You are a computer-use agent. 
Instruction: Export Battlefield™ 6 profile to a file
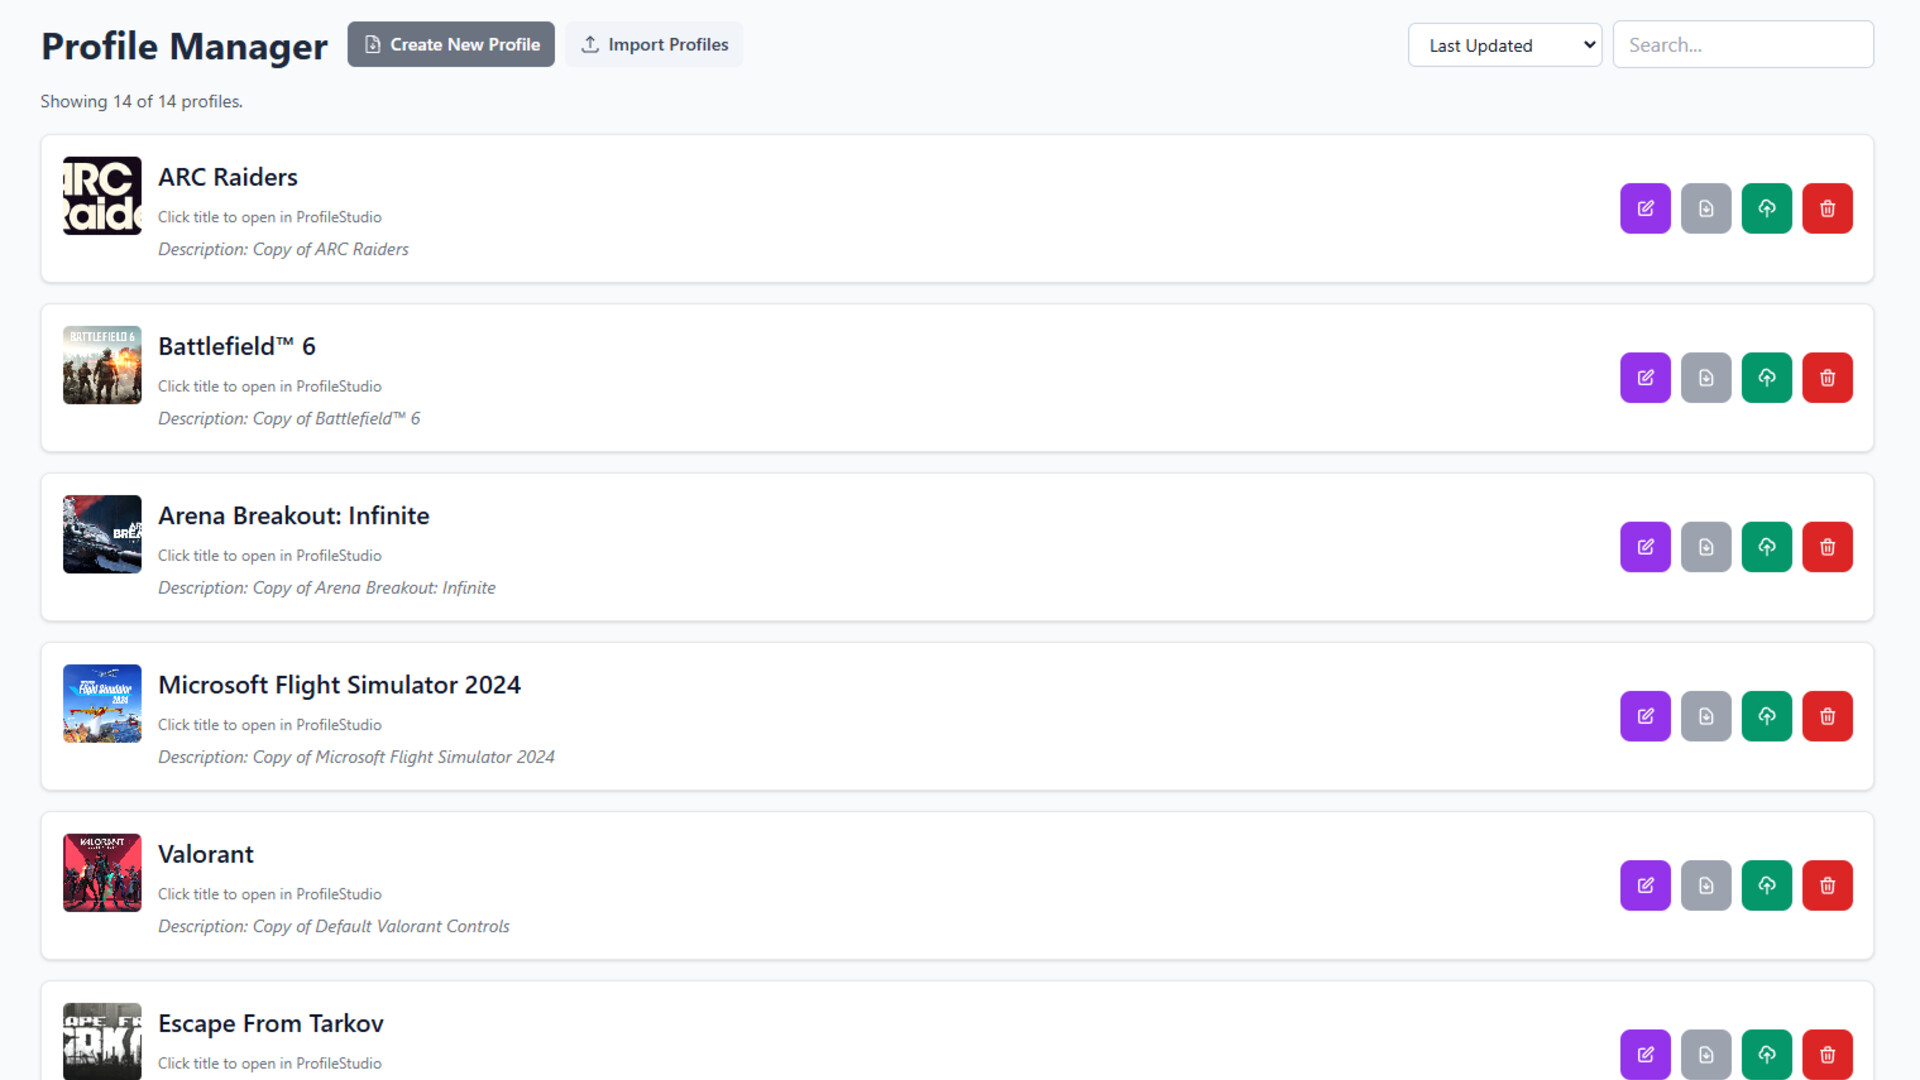[1706, 377]
